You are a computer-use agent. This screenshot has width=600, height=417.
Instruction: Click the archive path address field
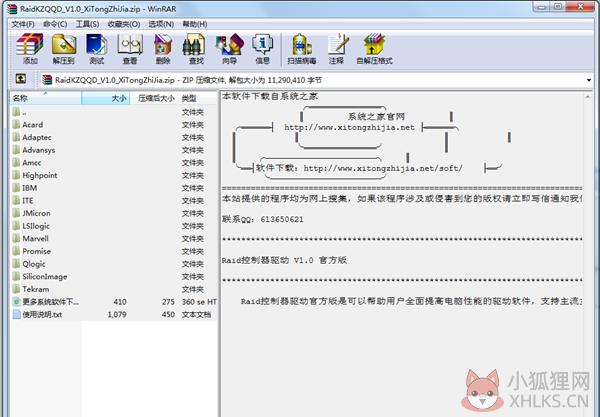click(x=312, y=80)
